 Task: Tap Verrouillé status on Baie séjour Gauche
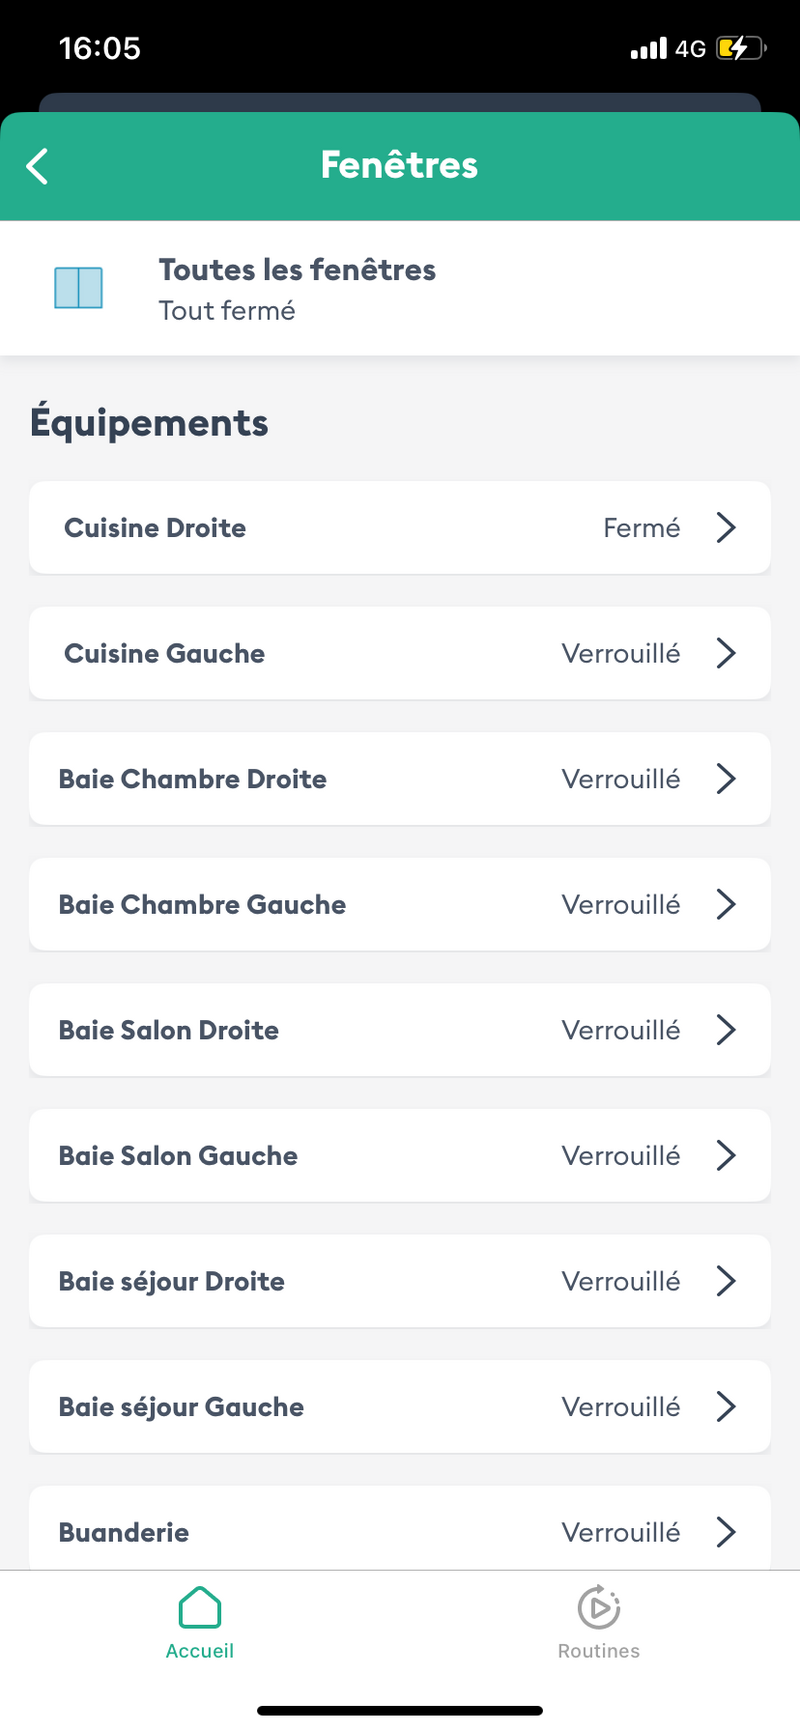coord(620,1407)
